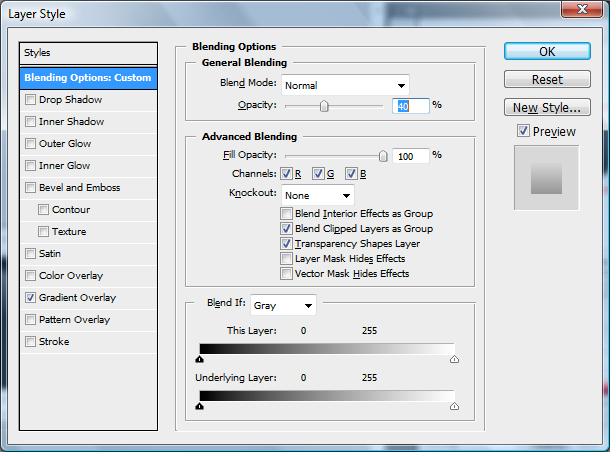Open Inner Glow settings by its label
Screen dimensions: 616x456
pyautogui.click(x=65, y=166)
